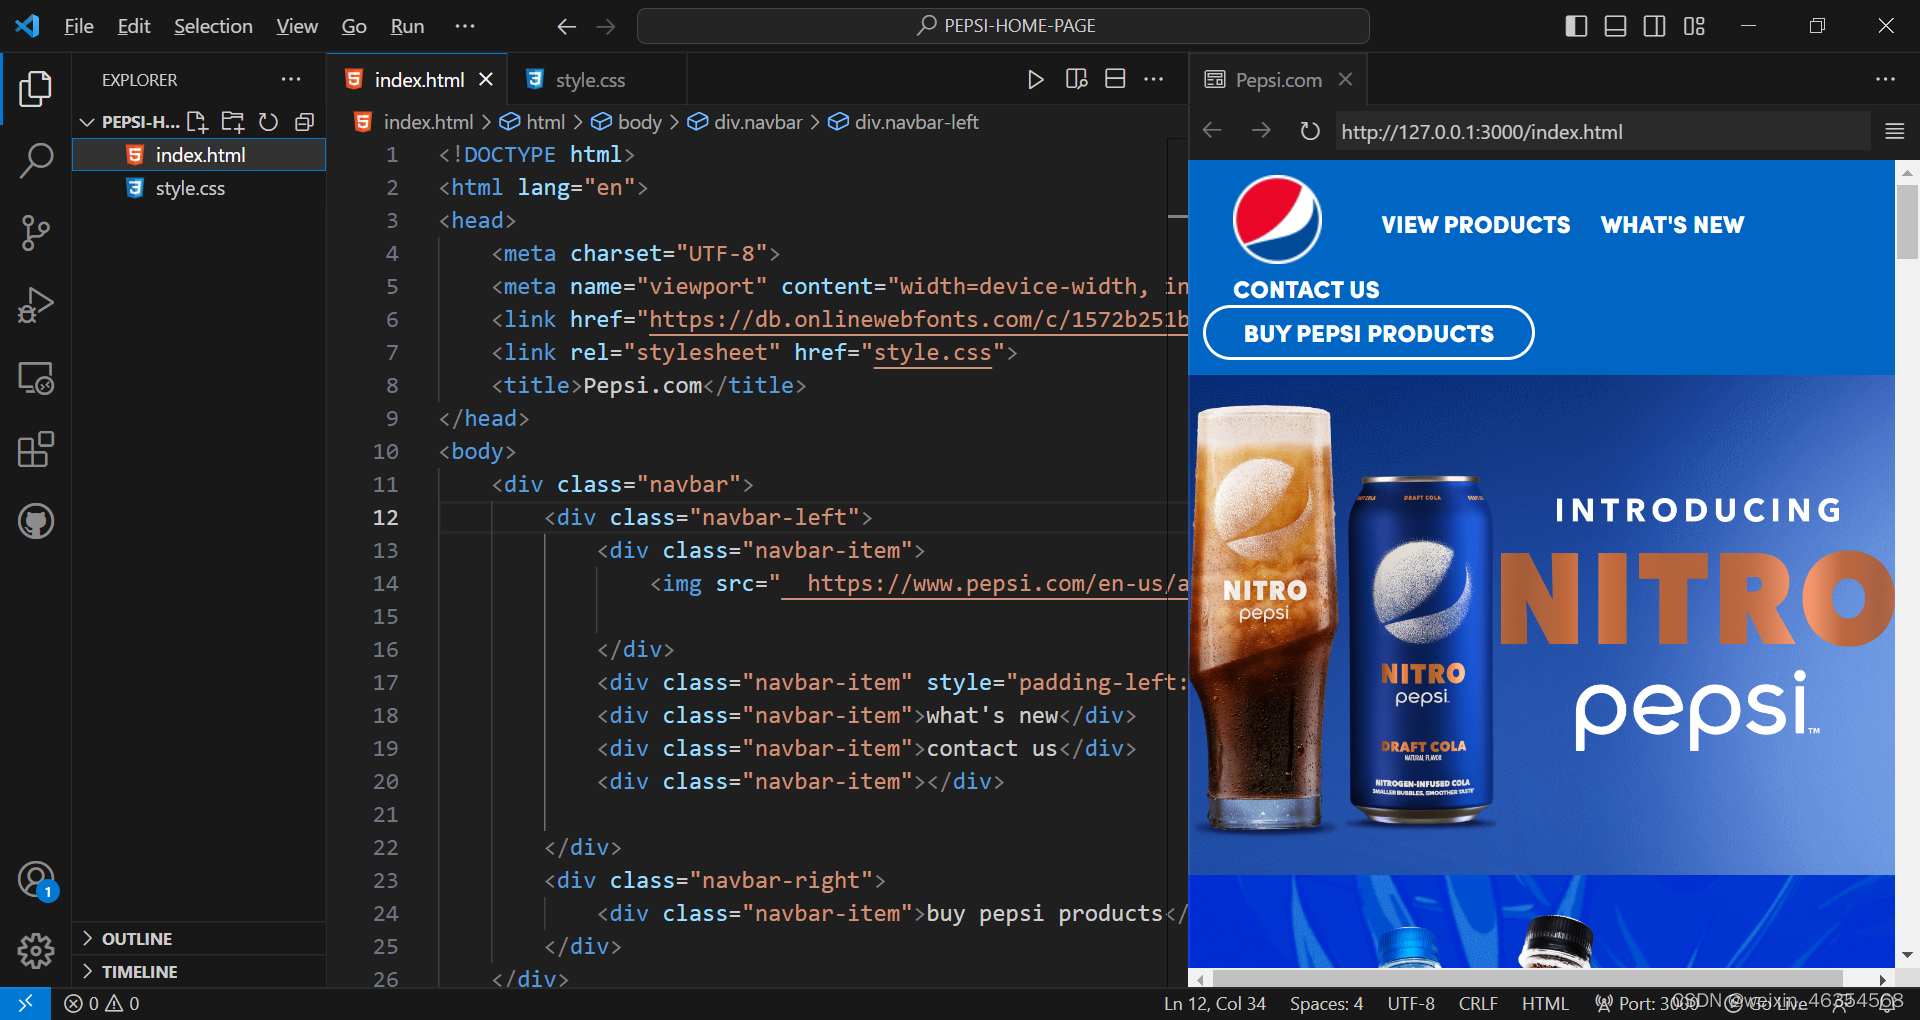Open the Extensions view
Image resolution: width=1920 pixels, height=1020 pixels.
click(x=36, y=449)
